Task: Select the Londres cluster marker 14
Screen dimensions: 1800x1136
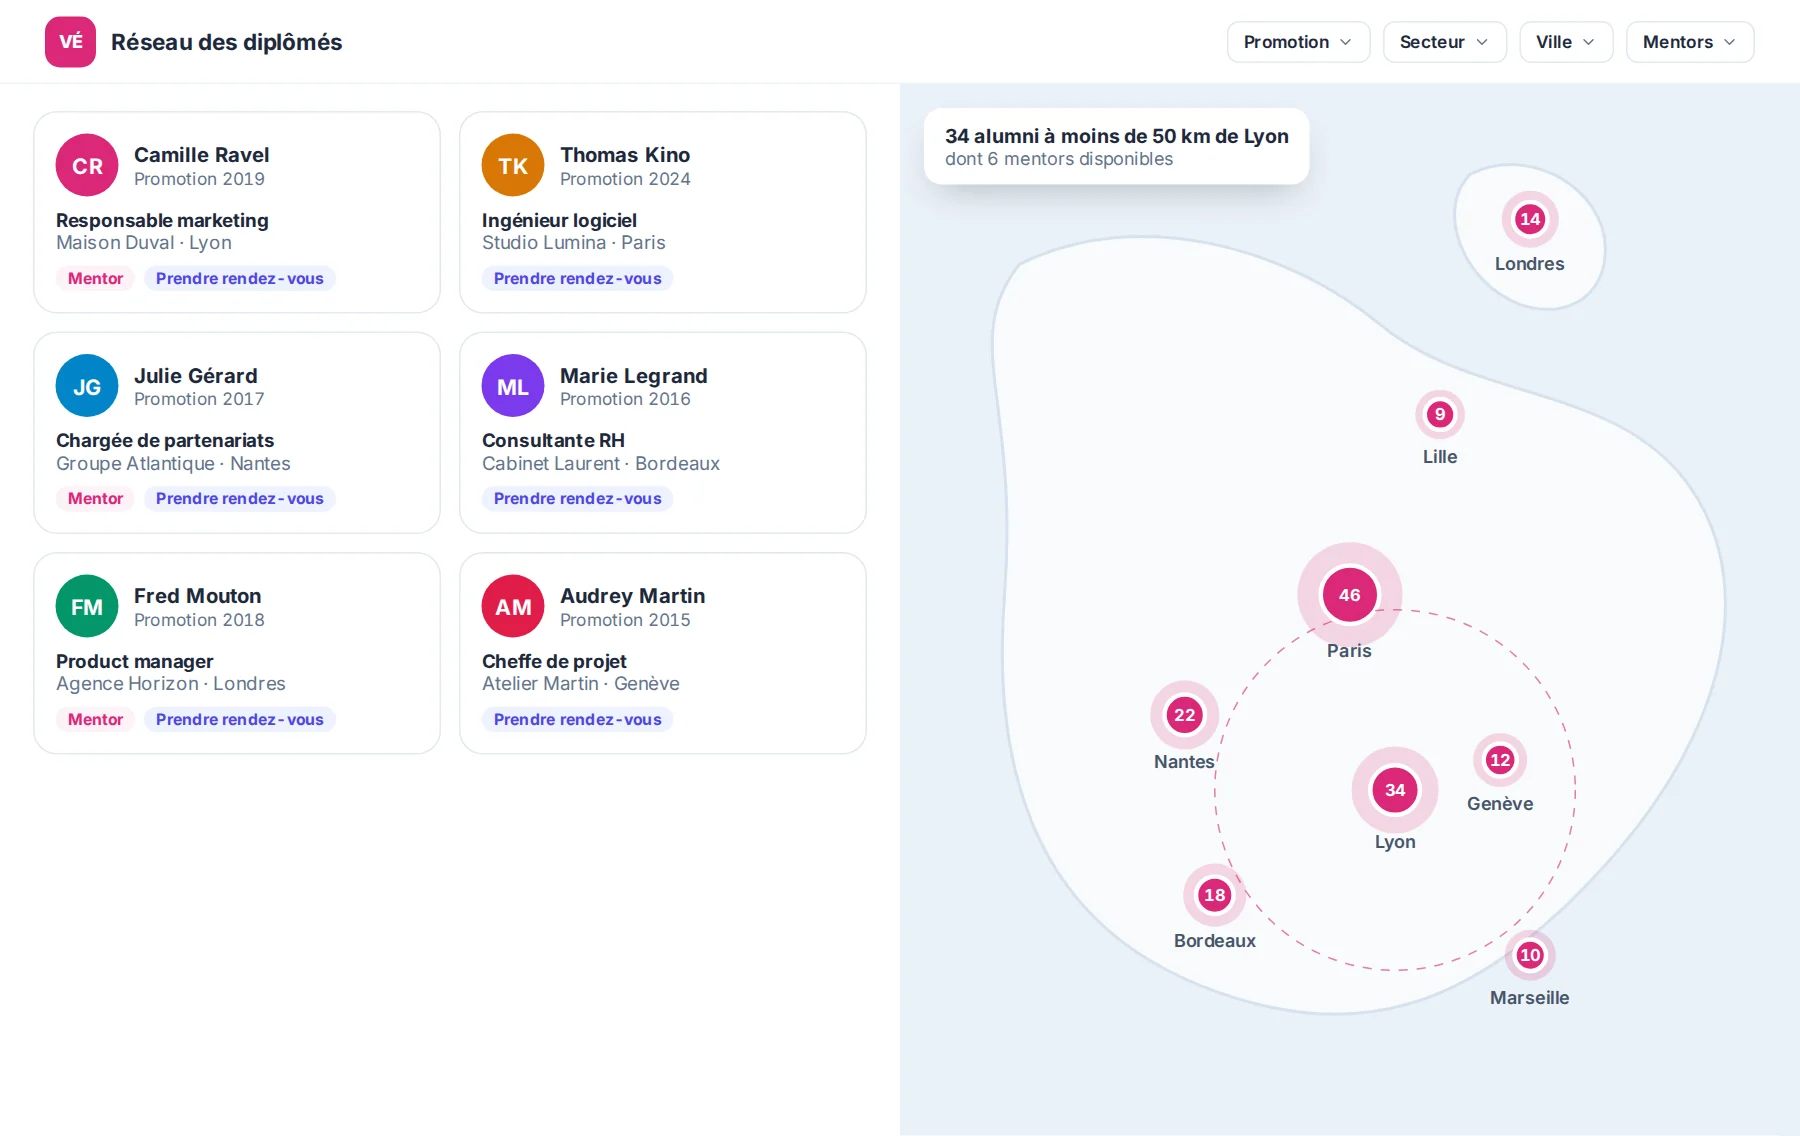Action: click(1530, 219)
